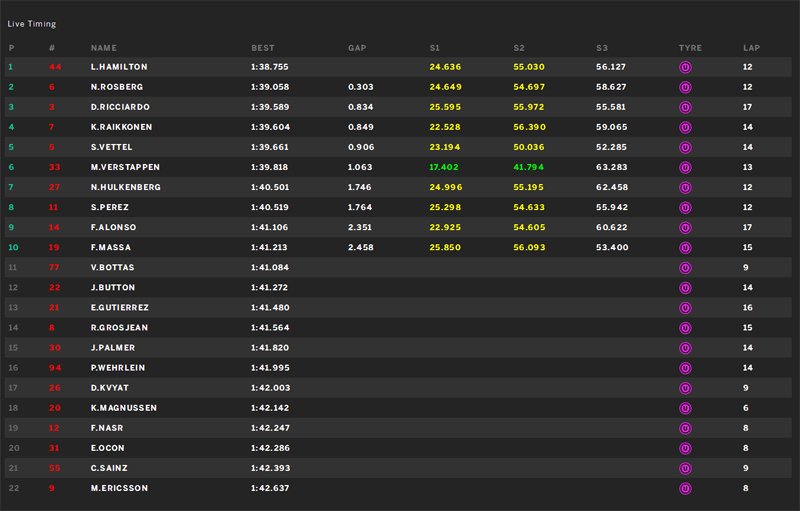
Task: Click the BEST column header
Action: [262, 48]
